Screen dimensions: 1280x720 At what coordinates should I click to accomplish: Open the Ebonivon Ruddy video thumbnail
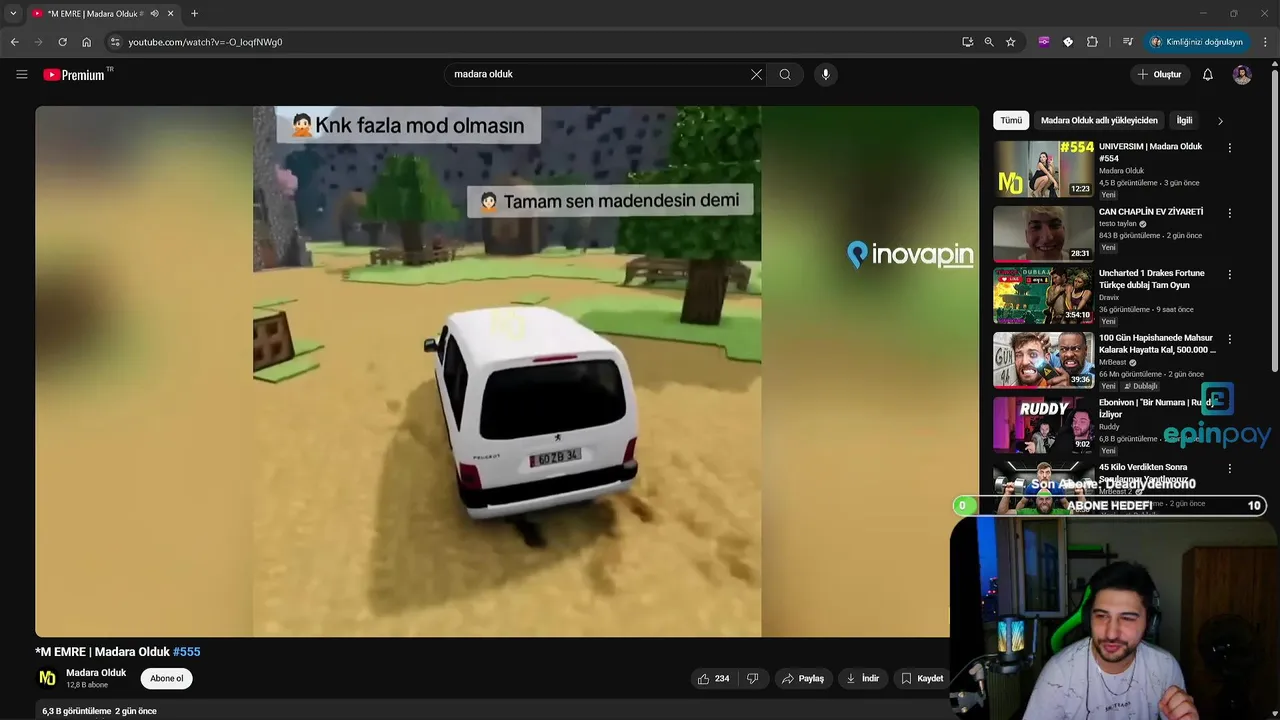click(x=1043, y=425)
